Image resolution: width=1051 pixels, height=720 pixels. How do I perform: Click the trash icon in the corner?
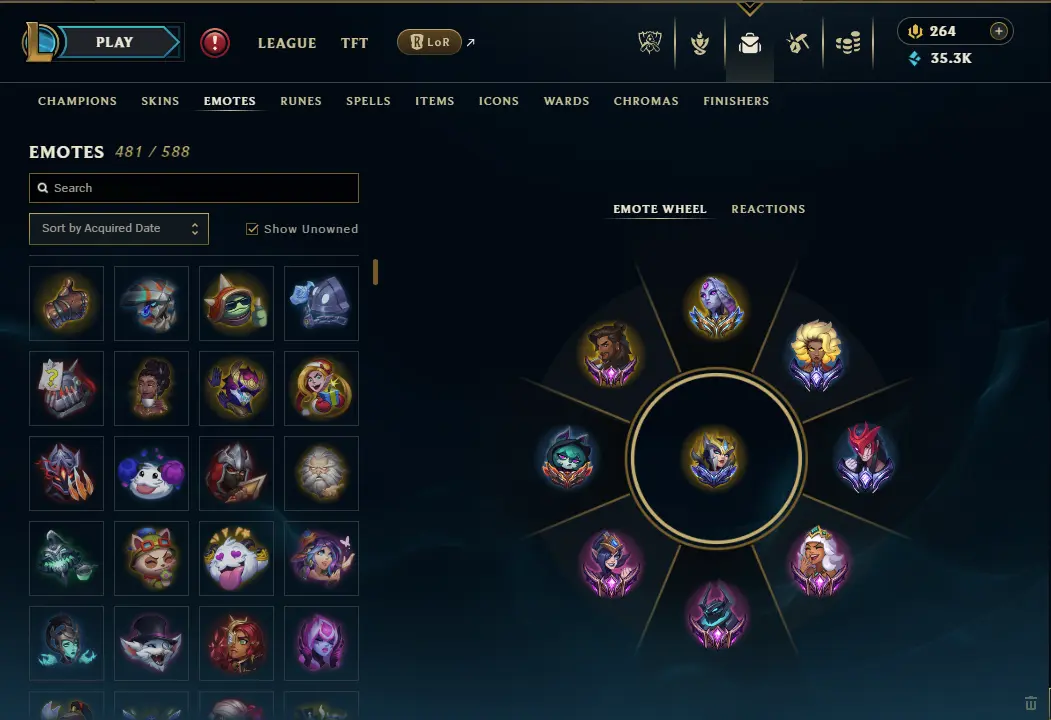pyautogui.click(x=1030, y=703)
